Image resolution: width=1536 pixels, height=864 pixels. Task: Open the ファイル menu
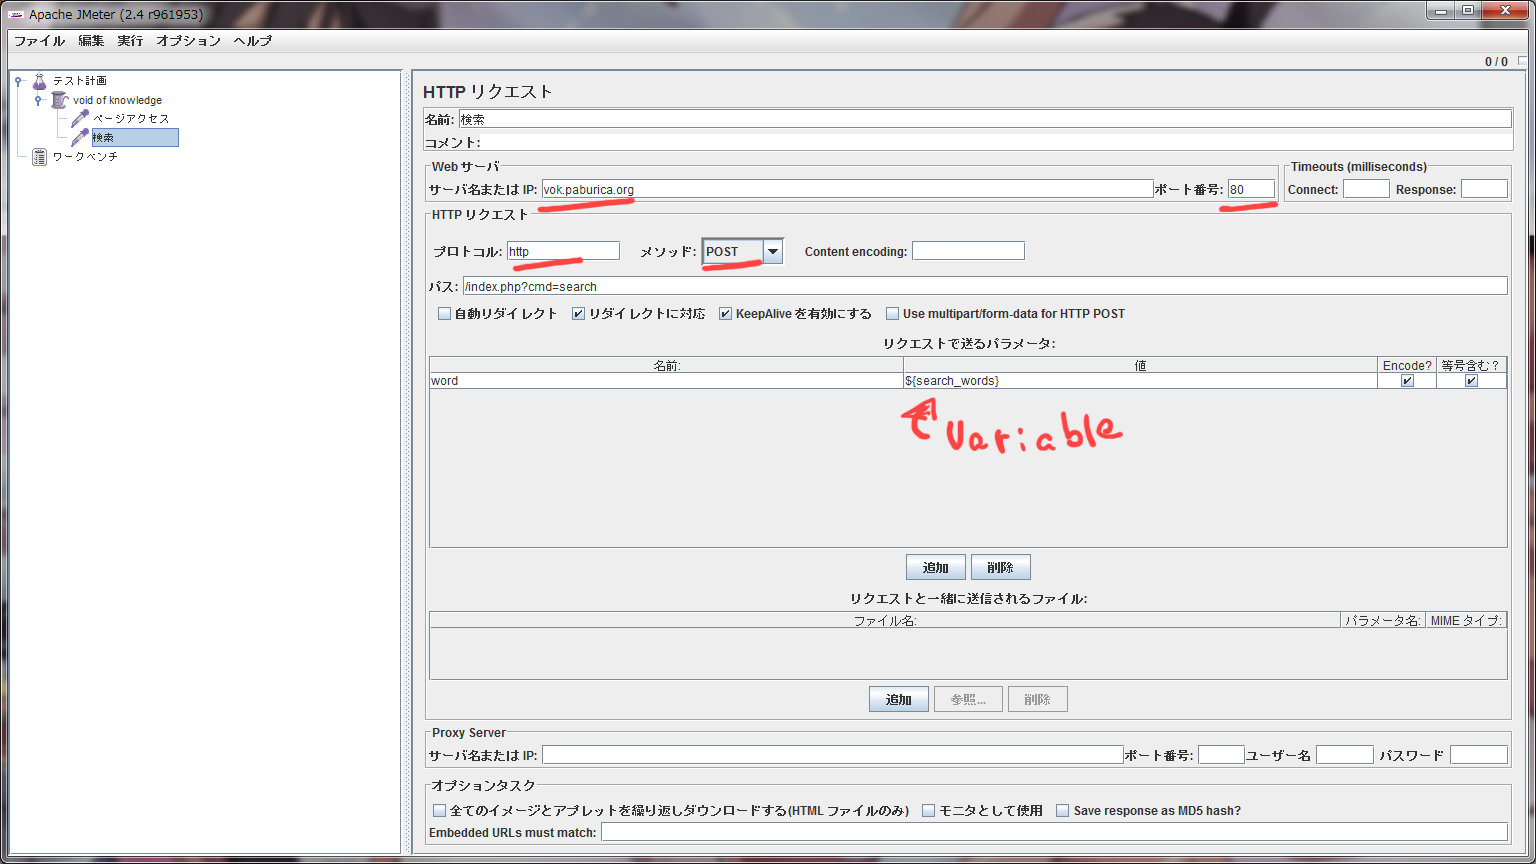coord(39,41)
